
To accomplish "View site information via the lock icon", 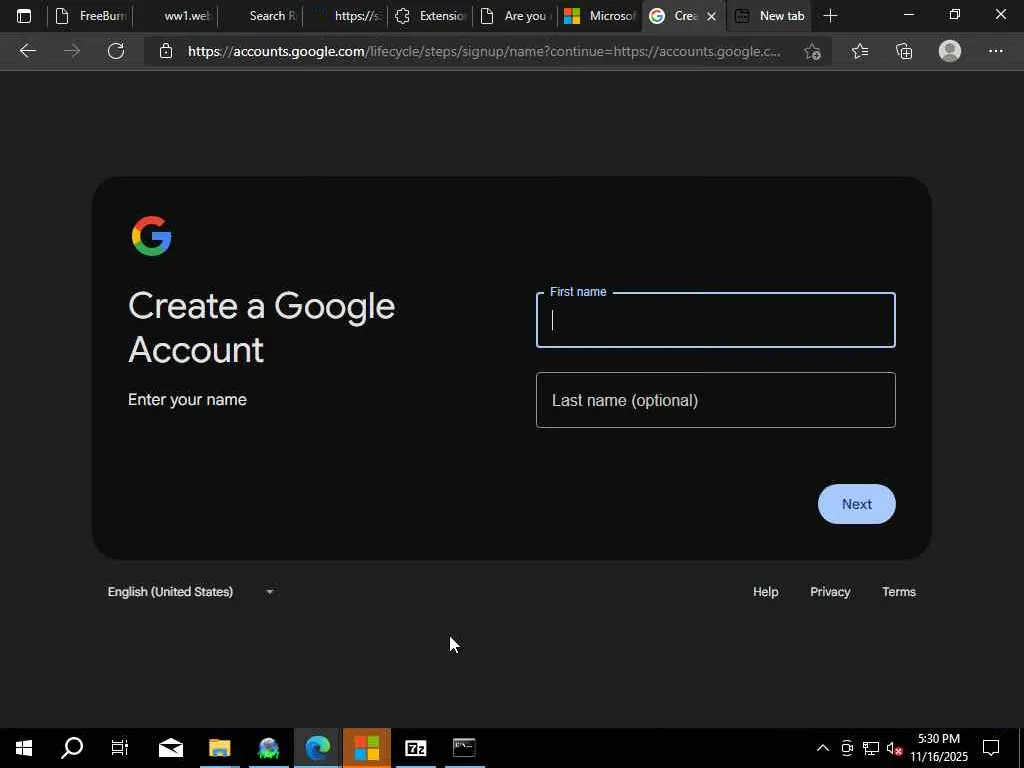I will 166,51.
